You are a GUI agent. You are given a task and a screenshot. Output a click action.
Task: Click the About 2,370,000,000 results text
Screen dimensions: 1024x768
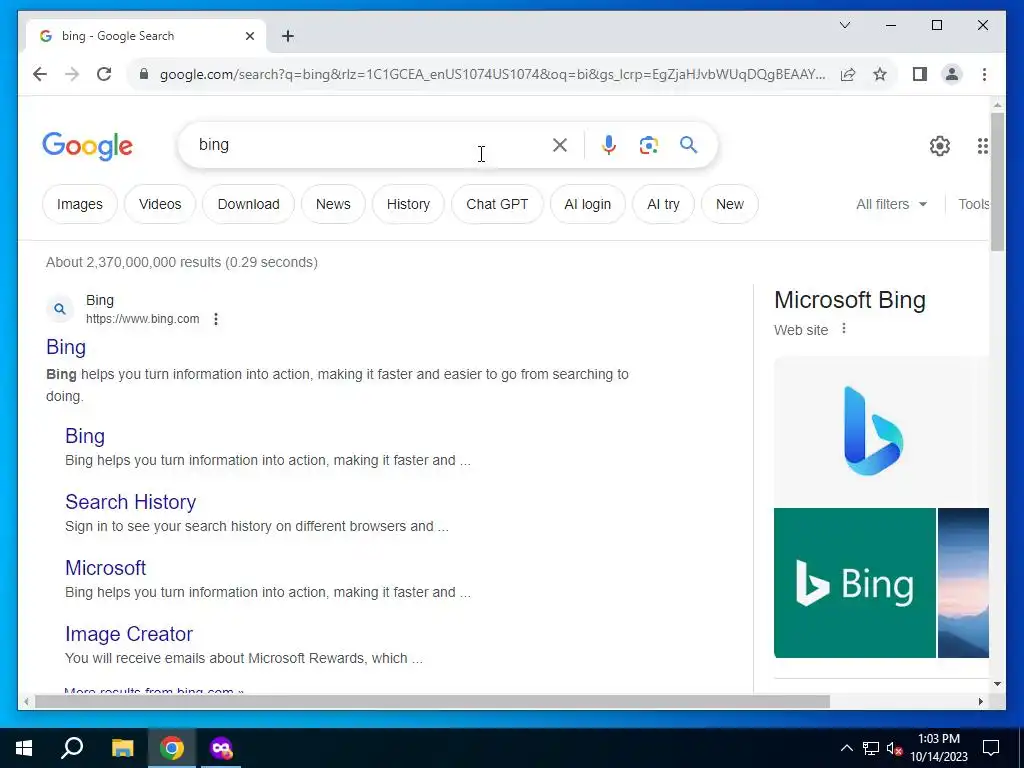pos(182,263)
